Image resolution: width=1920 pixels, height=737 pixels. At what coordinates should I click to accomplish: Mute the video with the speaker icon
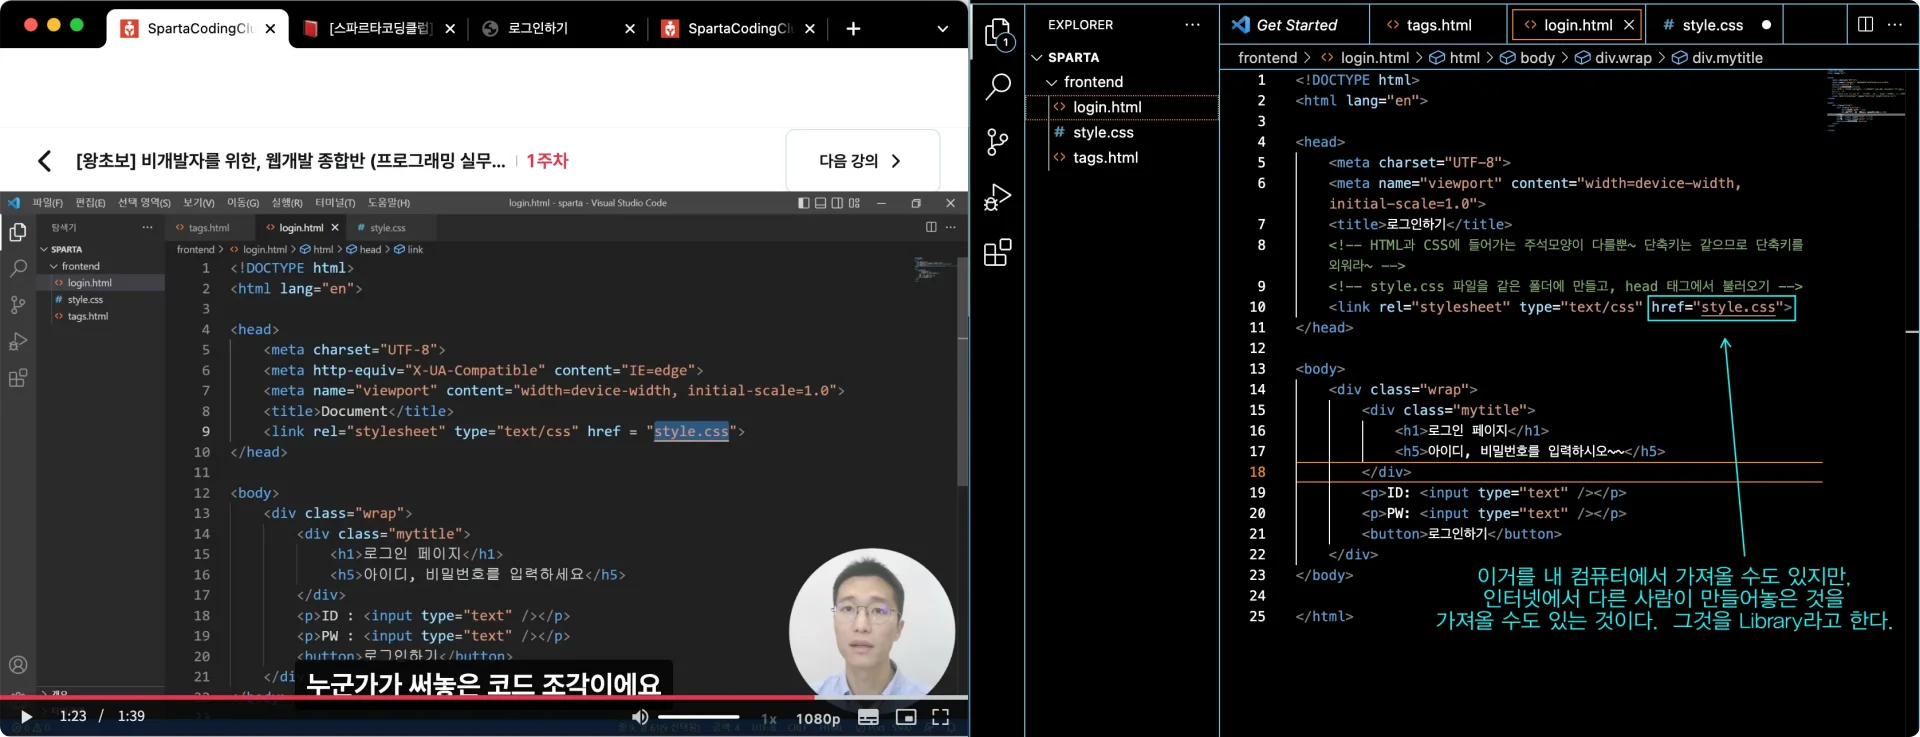[640, 717]
